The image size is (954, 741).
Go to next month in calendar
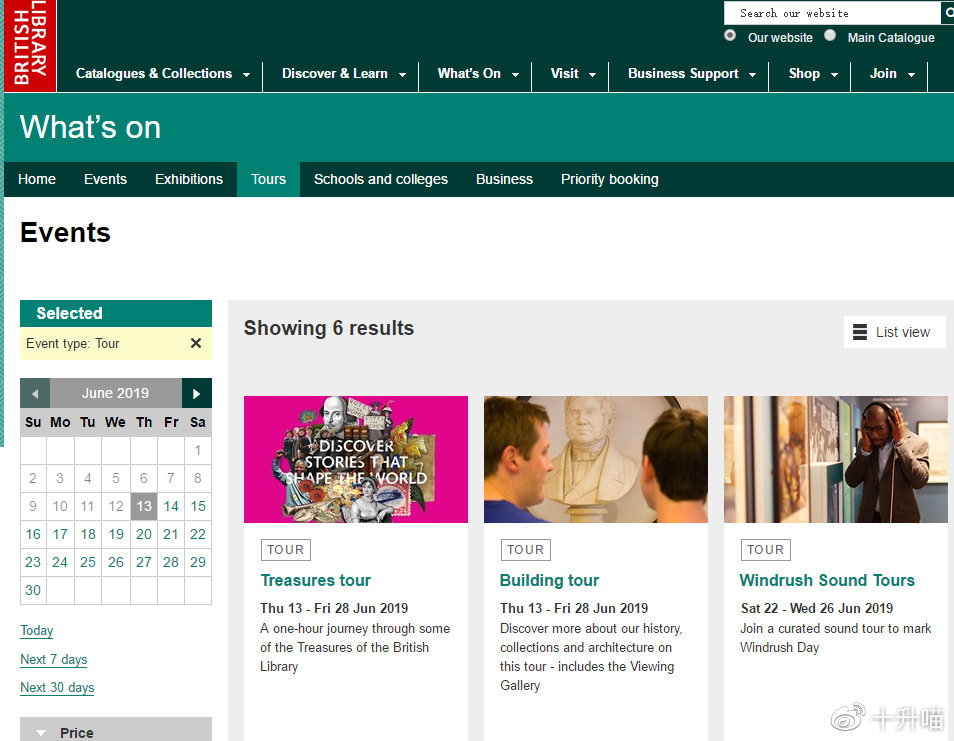pyautogui.click(x=197, y=393)
